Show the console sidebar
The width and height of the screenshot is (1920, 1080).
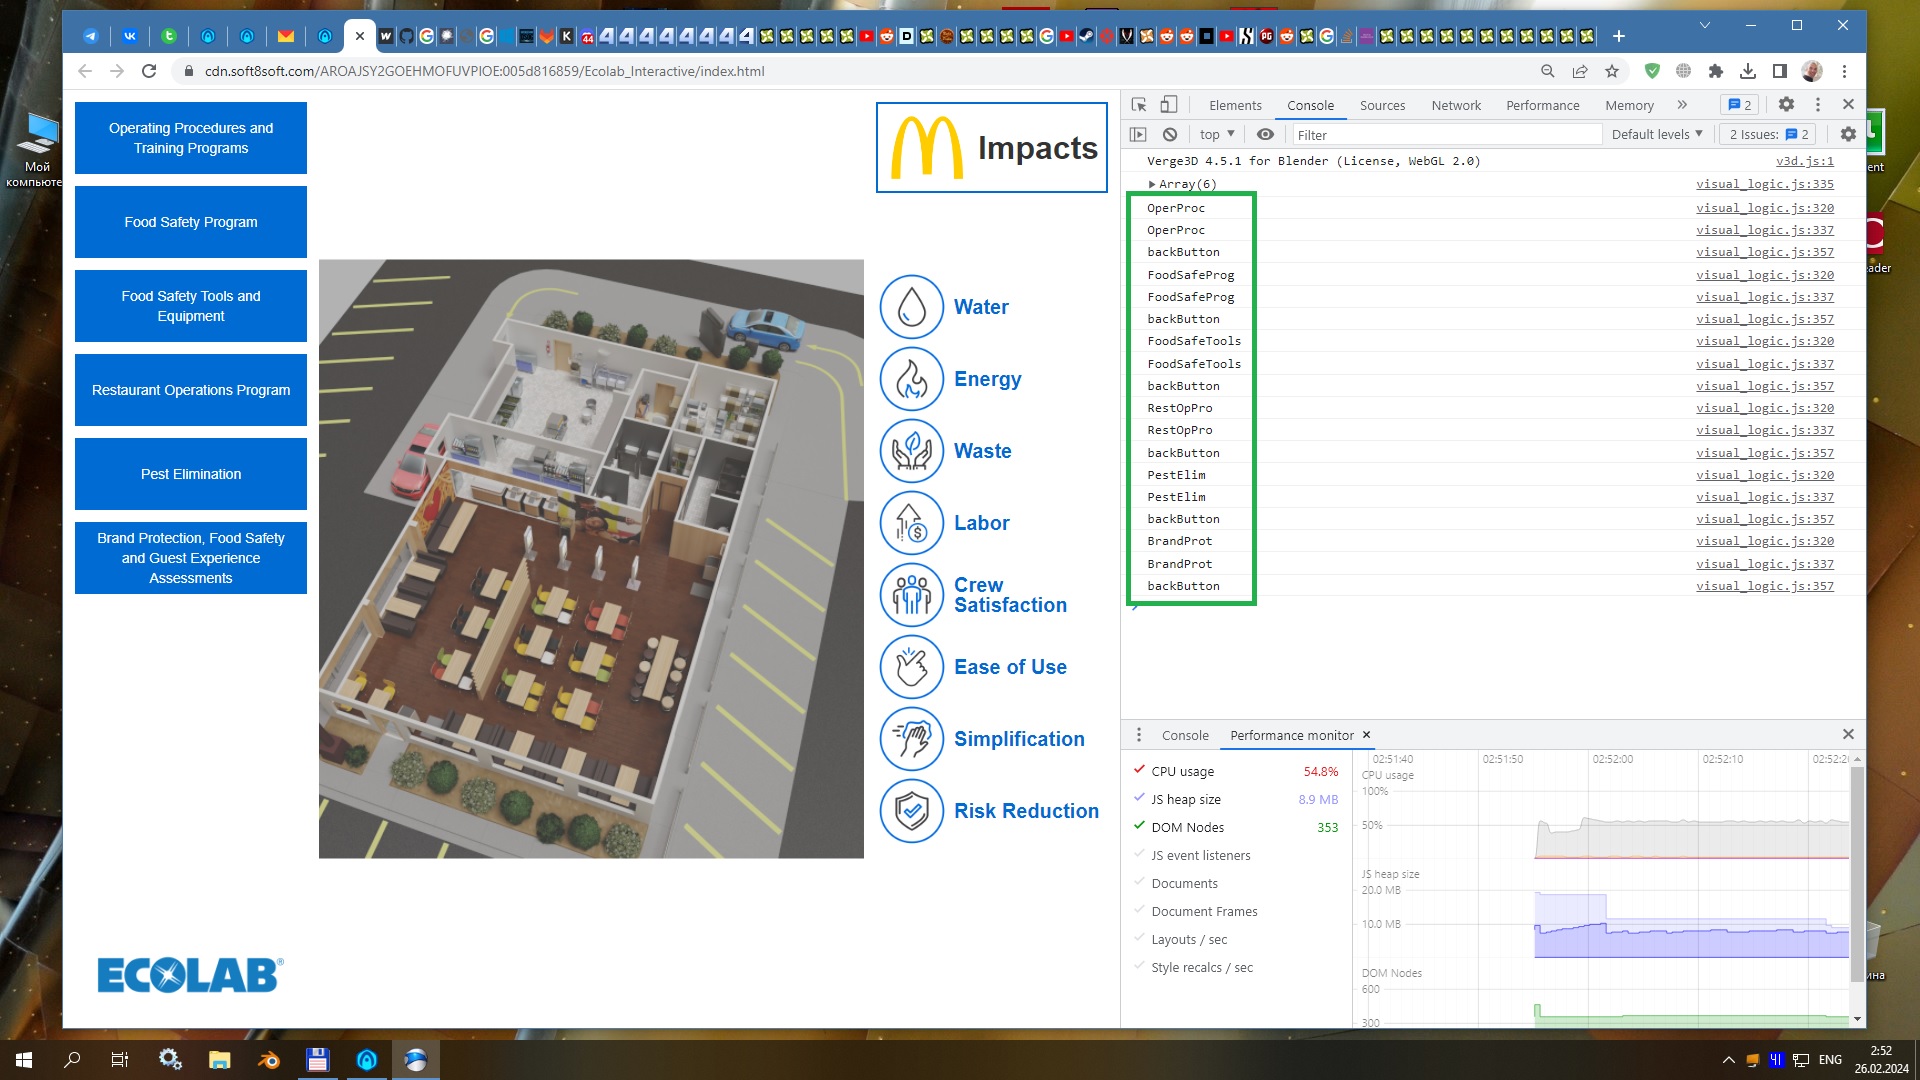click(x=1138, y=134)
